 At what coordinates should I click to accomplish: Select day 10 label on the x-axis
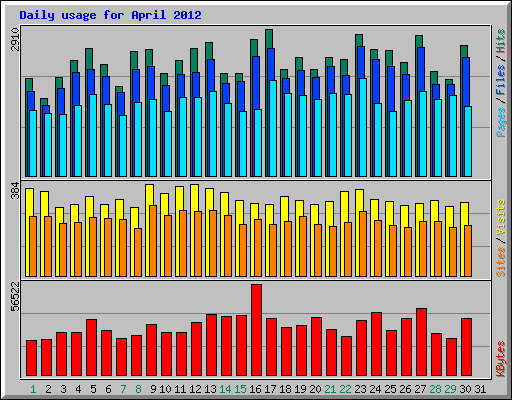[x=165, y=389]
